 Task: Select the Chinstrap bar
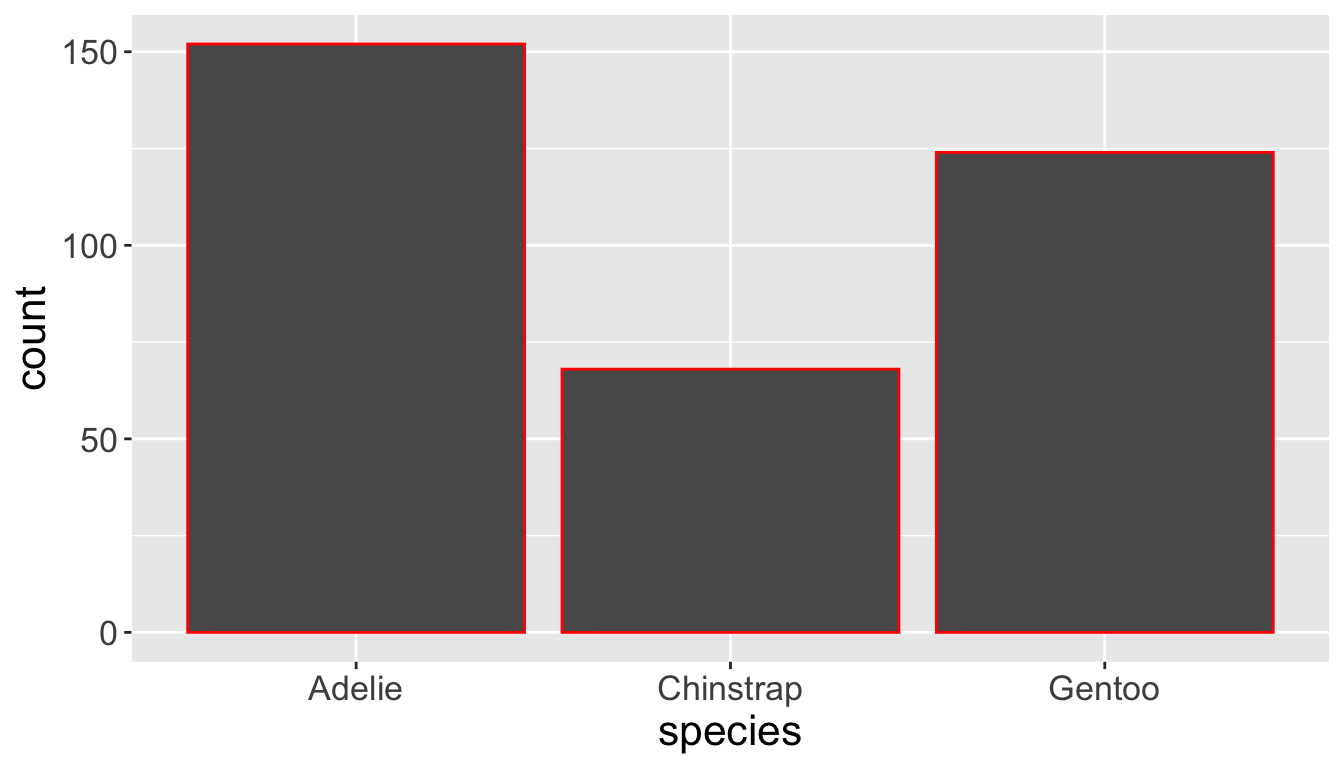click(730, 500)
